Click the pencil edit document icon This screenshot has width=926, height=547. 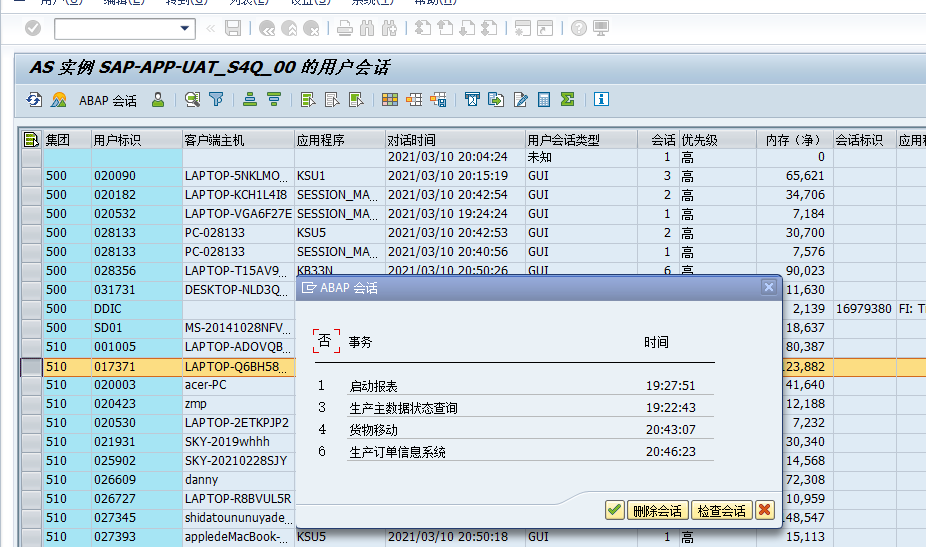(520, 99)
